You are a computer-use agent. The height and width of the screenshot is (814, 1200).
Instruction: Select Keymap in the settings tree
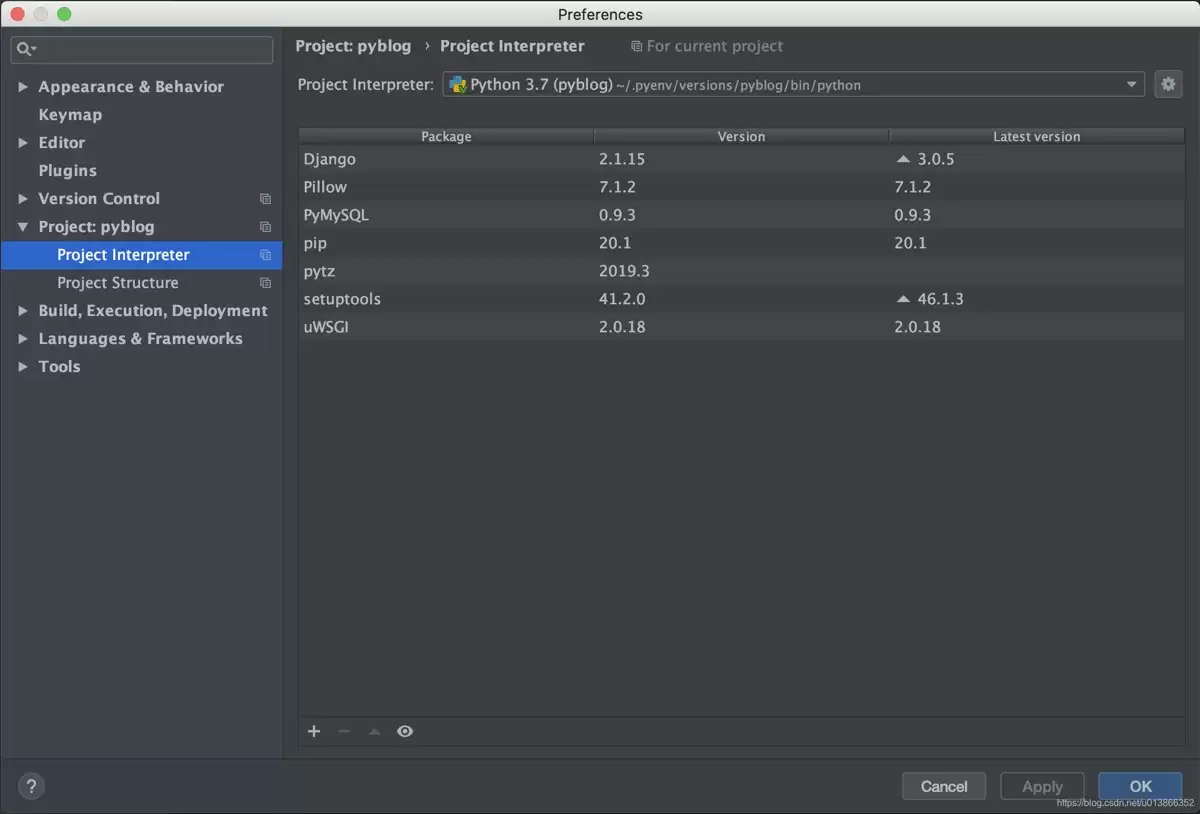click(70, 115)
